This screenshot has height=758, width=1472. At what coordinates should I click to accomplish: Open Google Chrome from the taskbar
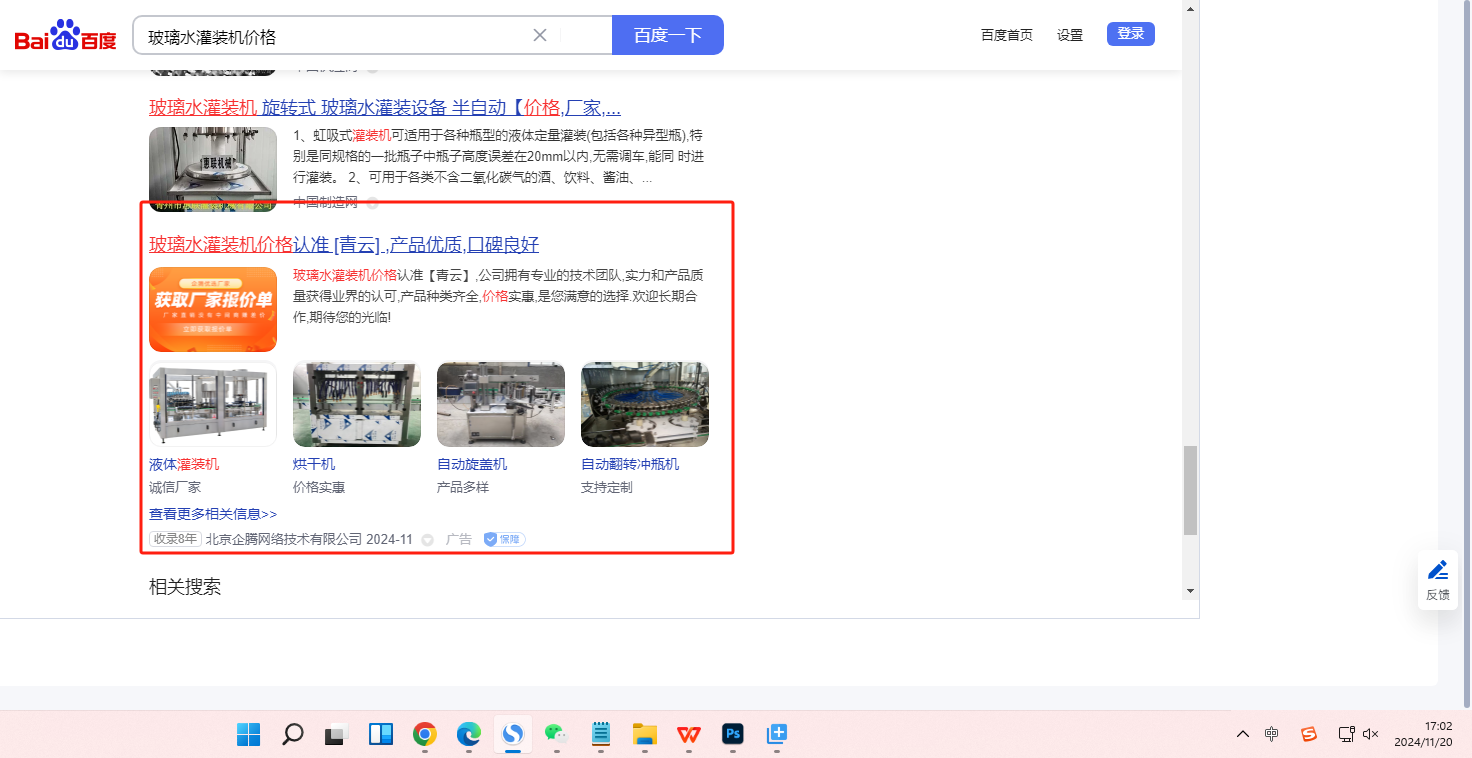click(x=425, y=734)
